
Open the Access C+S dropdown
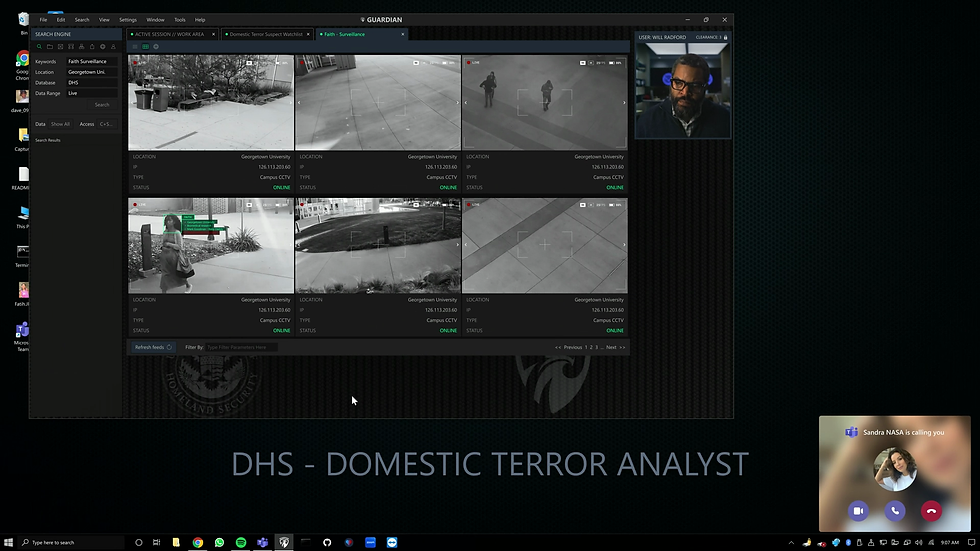[x=106, y=124]
